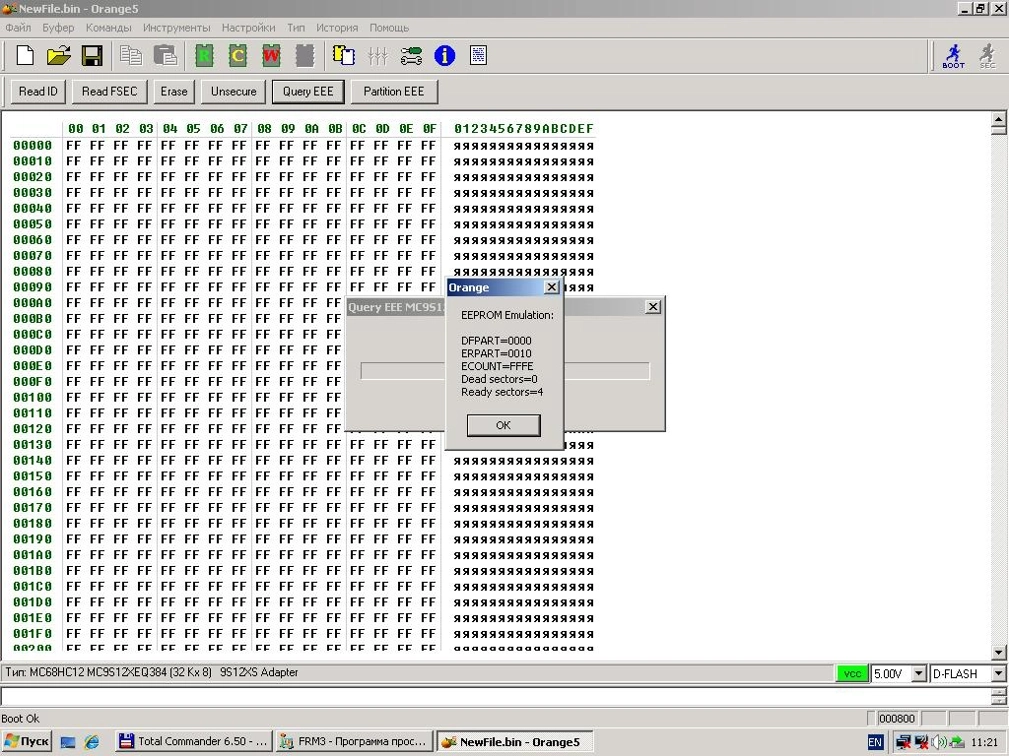Viewport: 1009px width, 756px height.
Task: Click the Read ID button
Action: point(38,91)
